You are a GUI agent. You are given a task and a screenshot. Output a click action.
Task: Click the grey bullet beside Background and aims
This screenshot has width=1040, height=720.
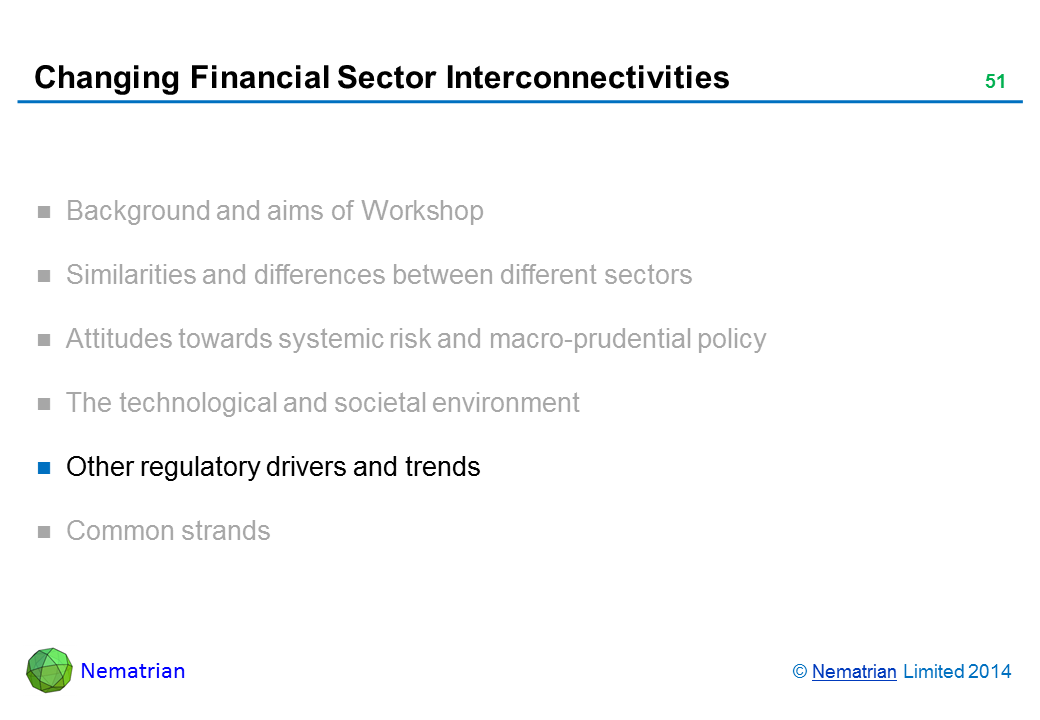(x=44, y=212)
